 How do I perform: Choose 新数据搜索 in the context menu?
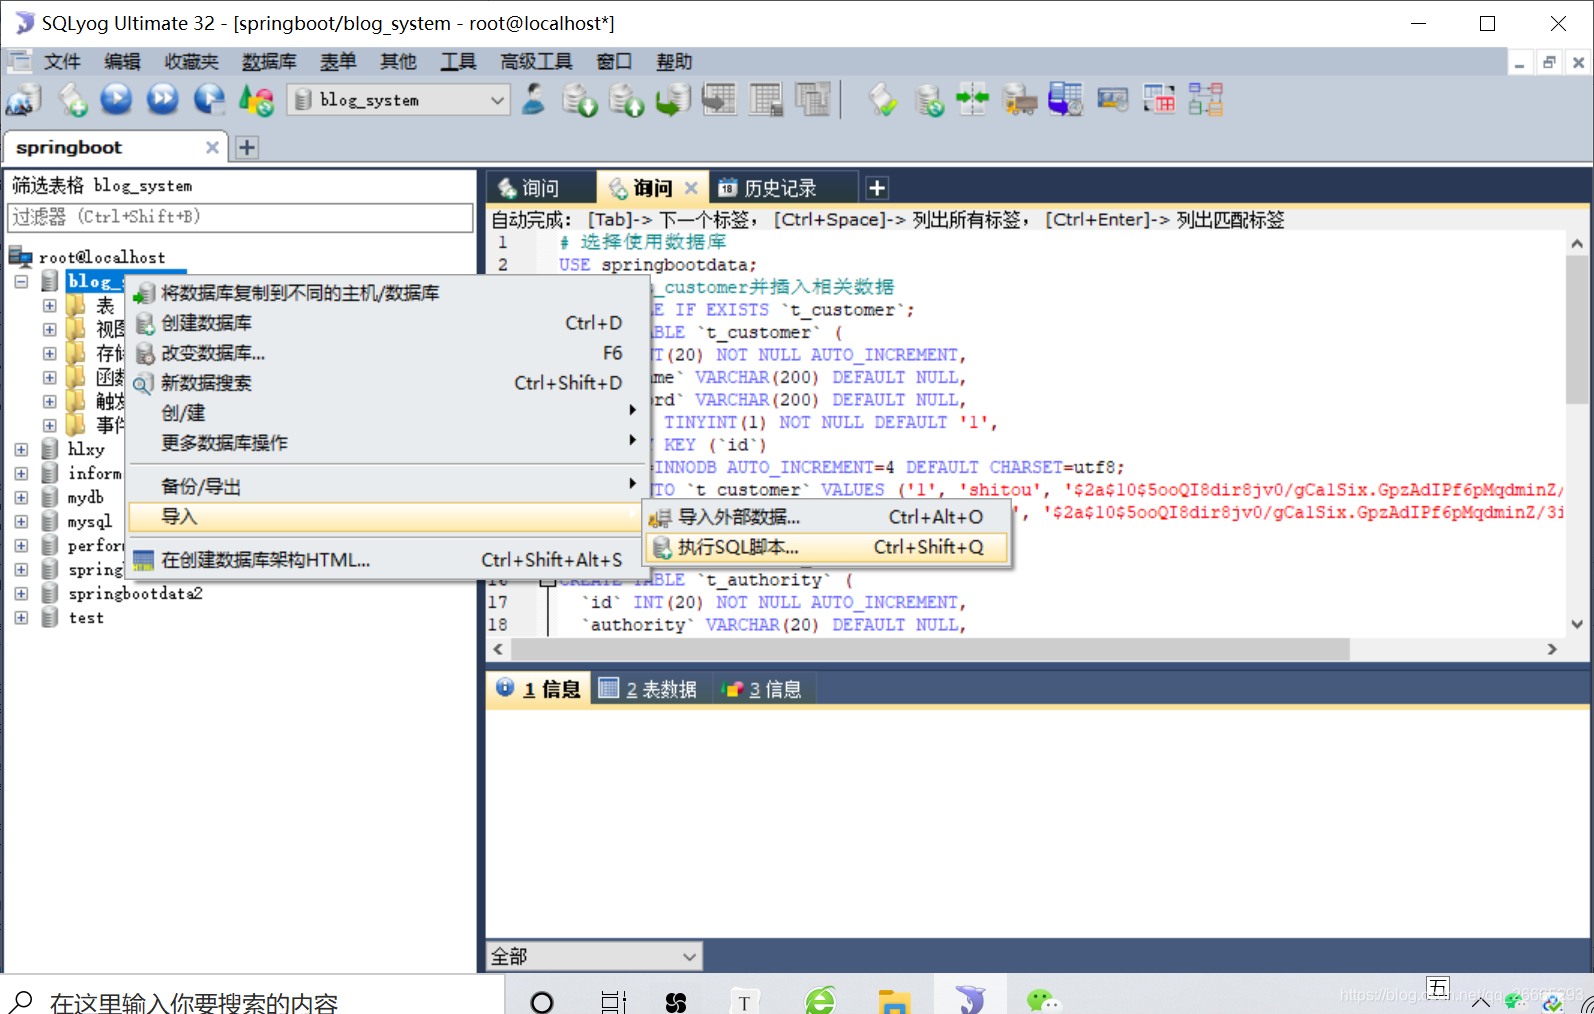click(385, 383)
